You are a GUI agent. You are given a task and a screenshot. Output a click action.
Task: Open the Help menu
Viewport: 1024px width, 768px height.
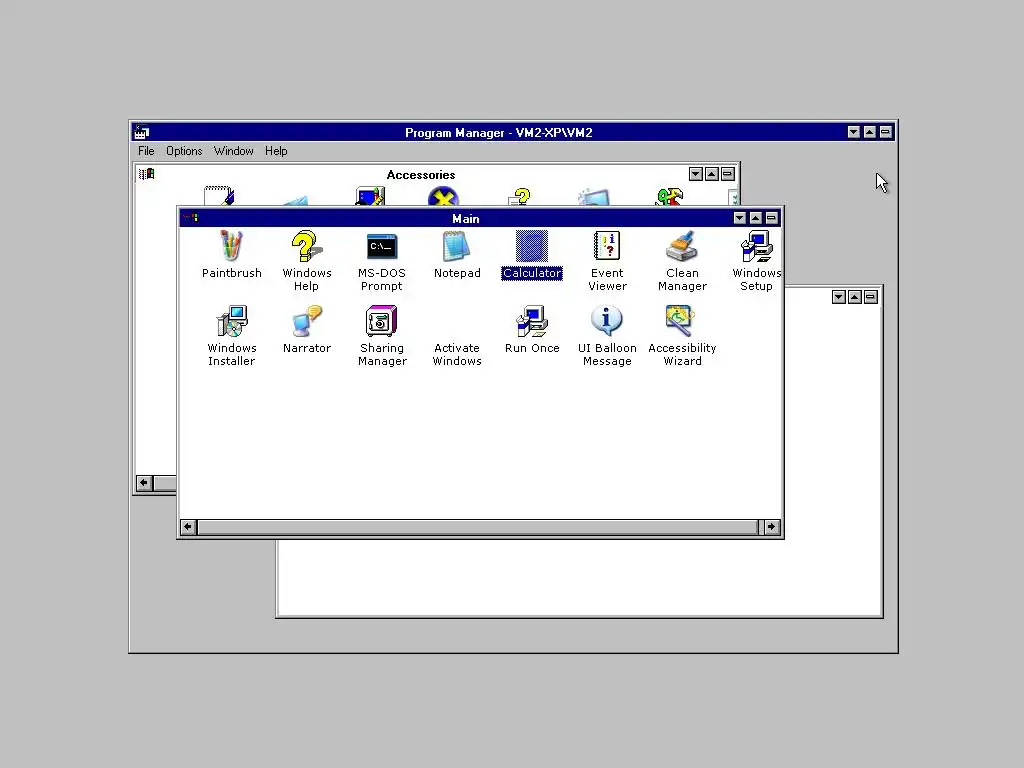point(276,151)
